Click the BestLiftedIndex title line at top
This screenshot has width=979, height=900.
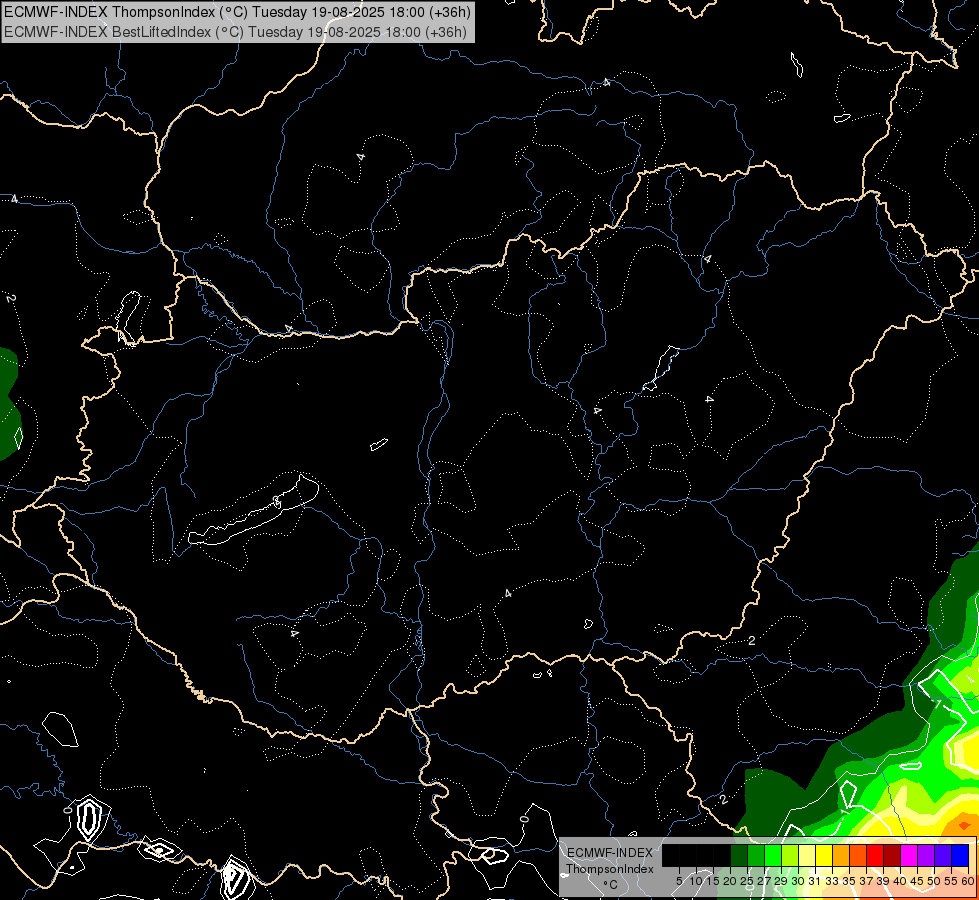point(235,32)
